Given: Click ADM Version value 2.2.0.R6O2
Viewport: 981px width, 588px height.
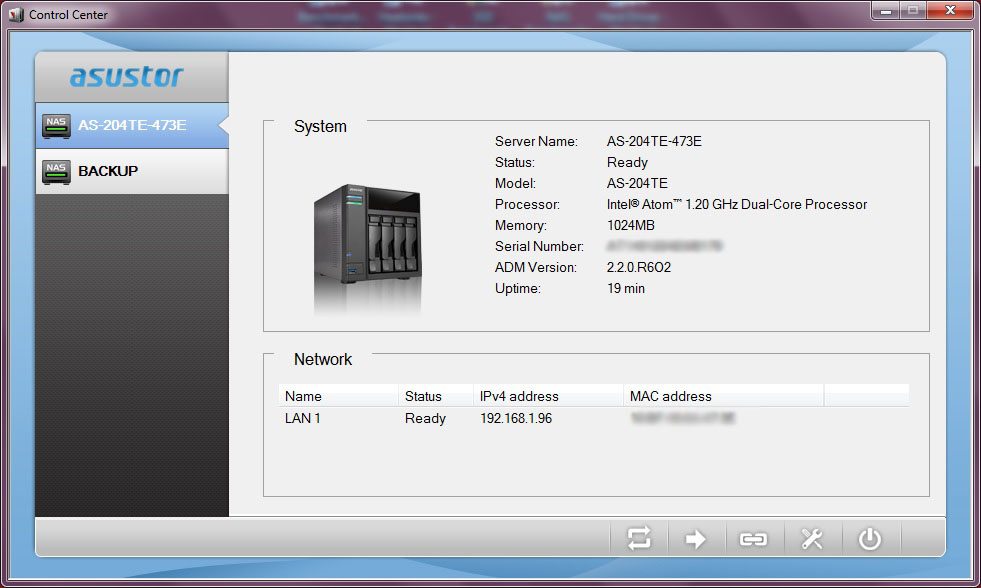Looking at the screenshot, I should pos(639,267).
